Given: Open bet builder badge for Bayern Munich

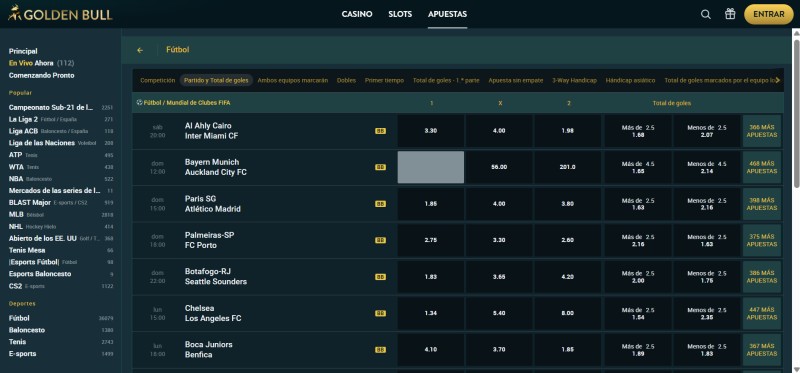Looking at the screenshot, I should click(380, 167).
